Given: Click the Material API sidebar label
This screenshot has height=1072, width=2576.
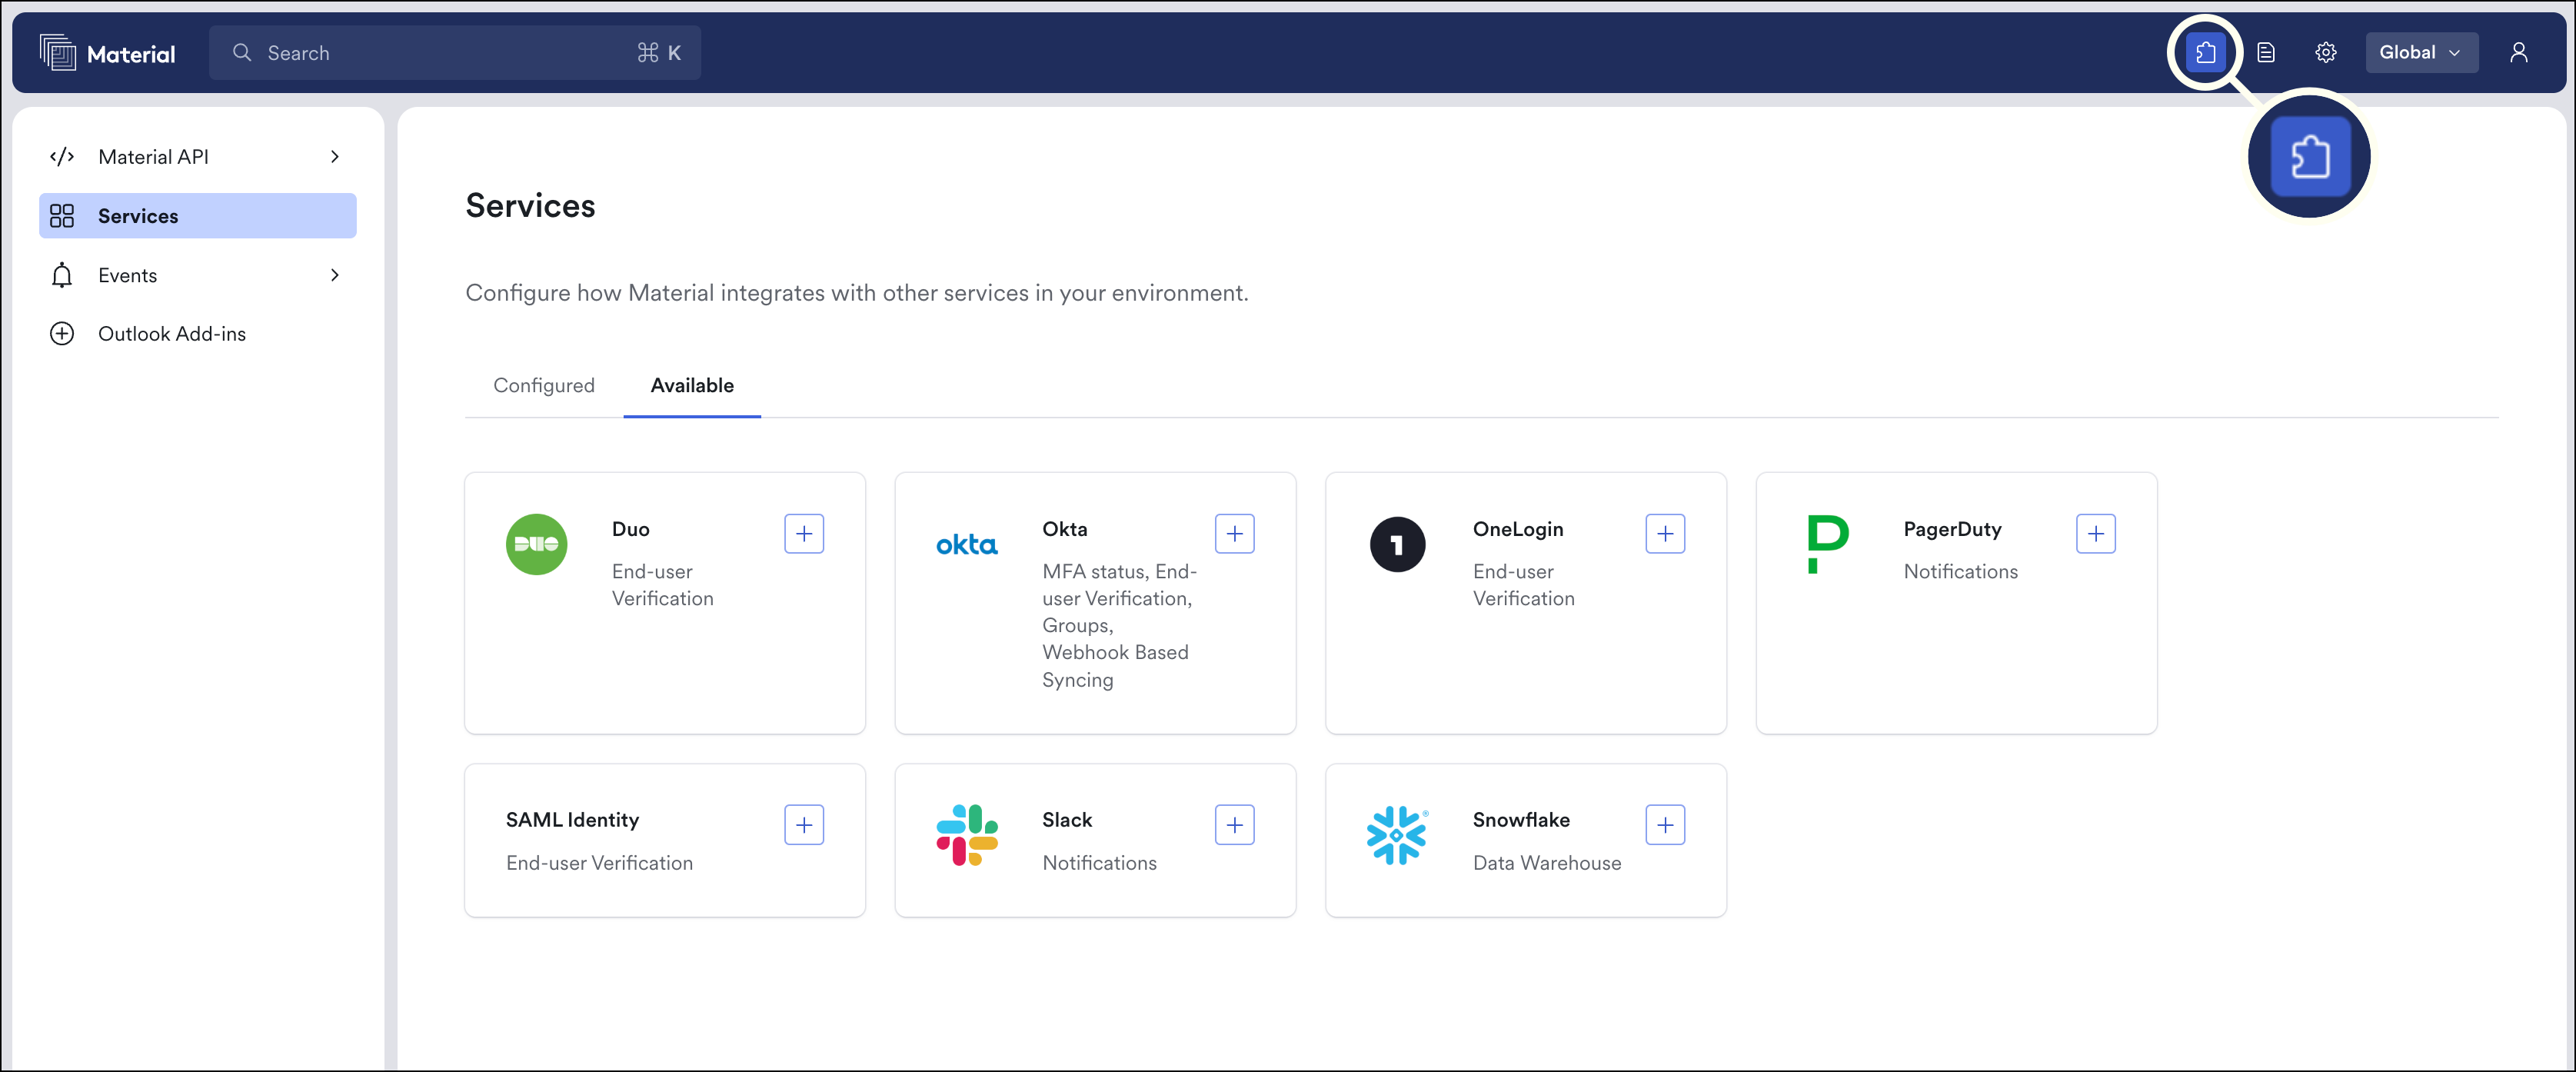Looking at the screenshot, I should (x=153, y=157).
